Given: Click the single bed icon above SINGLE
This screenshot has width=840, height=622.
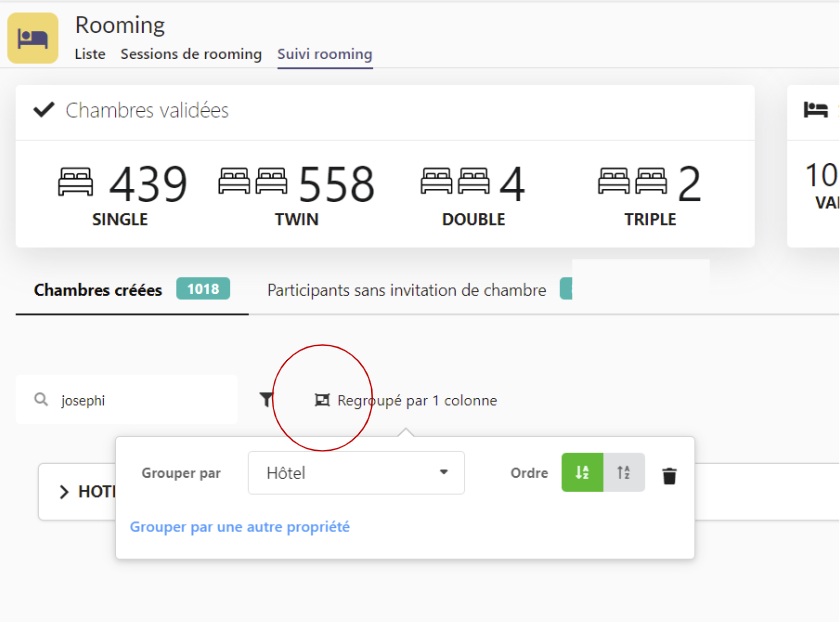Looking at the screenshot, I should tap(76, 183).
